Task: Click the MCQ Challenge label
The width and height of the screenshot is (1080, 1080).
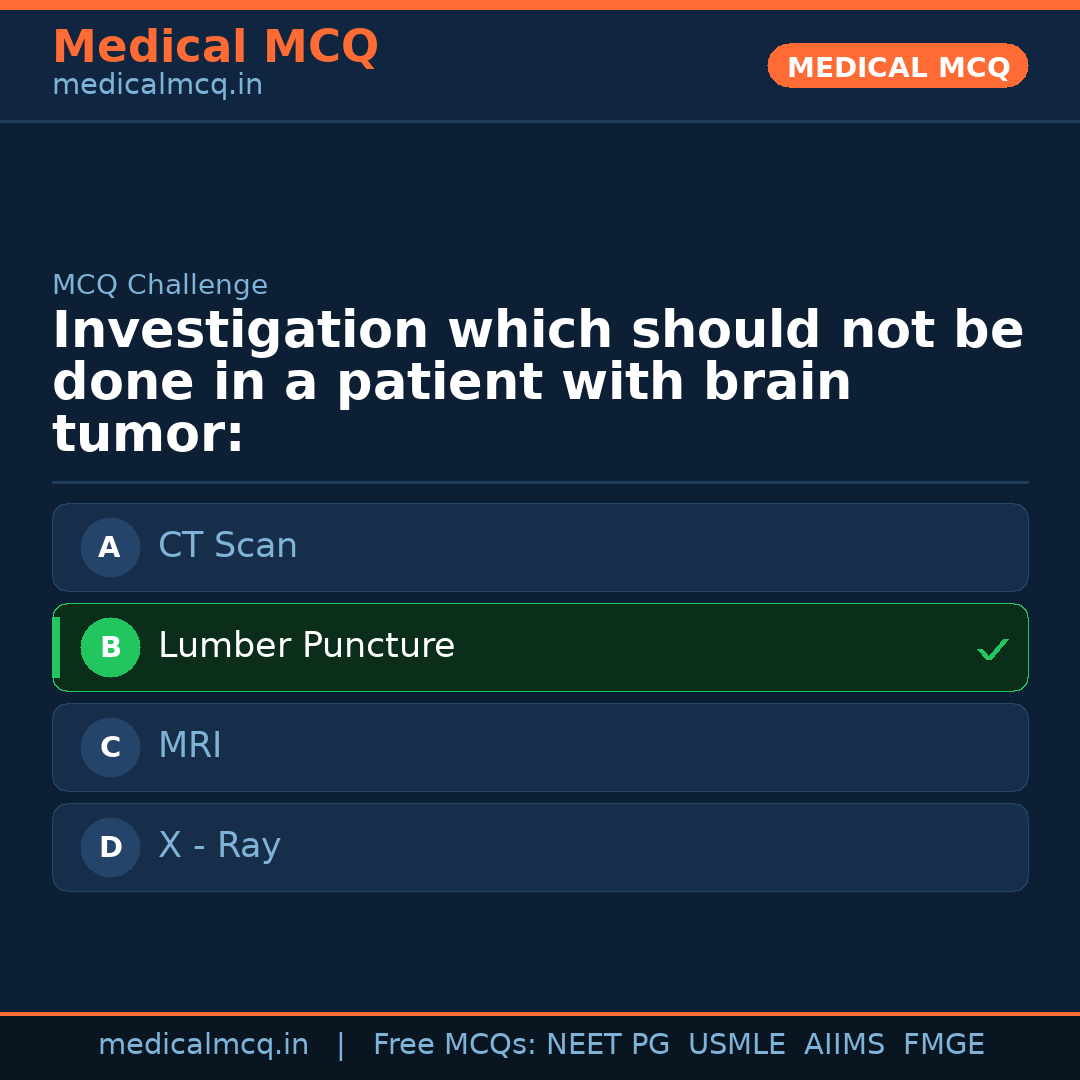Action: pos(160,285)
